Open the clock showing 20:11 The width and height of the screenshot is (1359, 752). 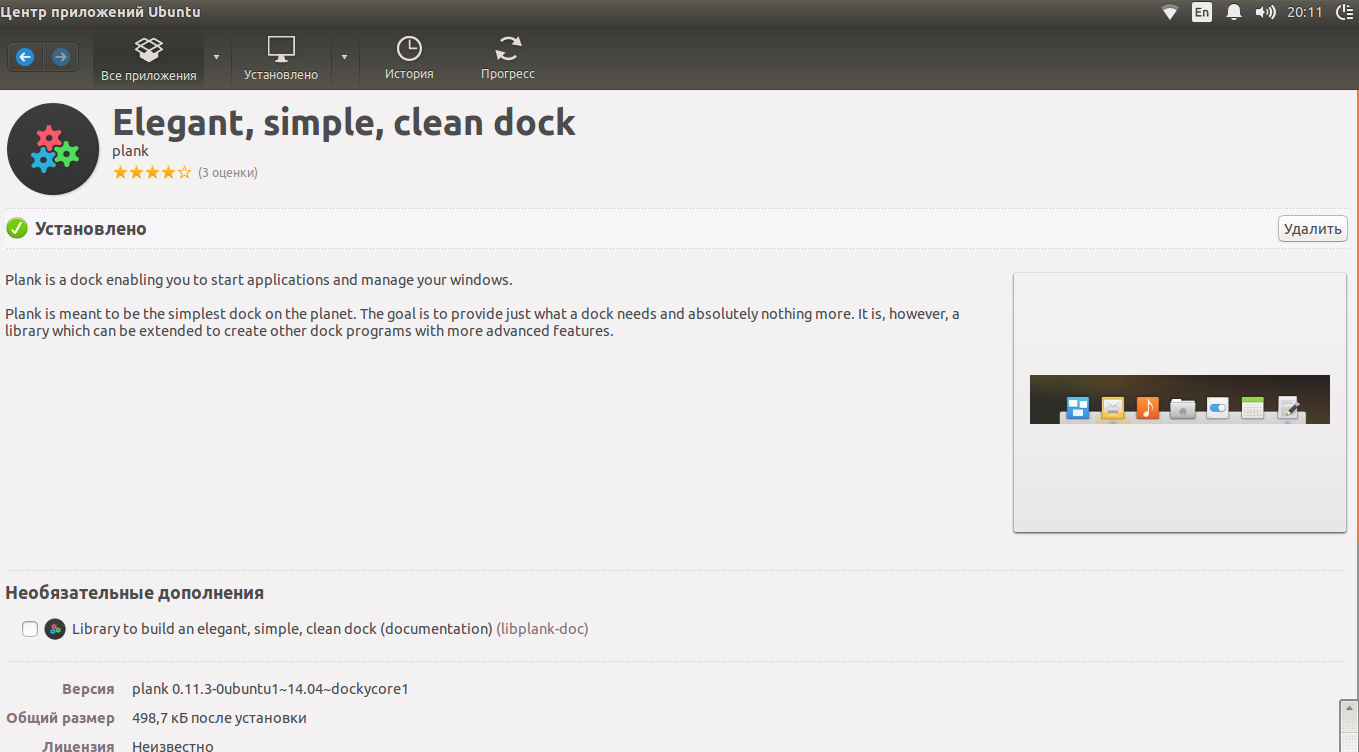[1304, 12]
